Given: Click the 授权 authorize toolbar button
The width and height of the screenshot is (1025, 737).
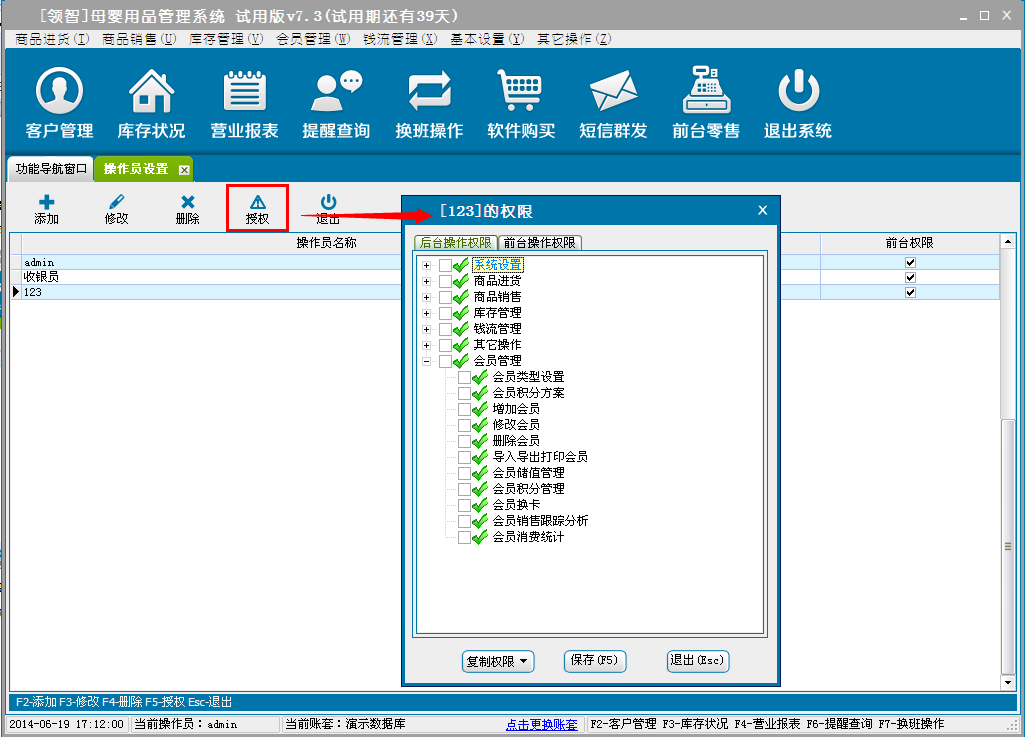Looking at the screenshot, I should (x=257, y=208).
